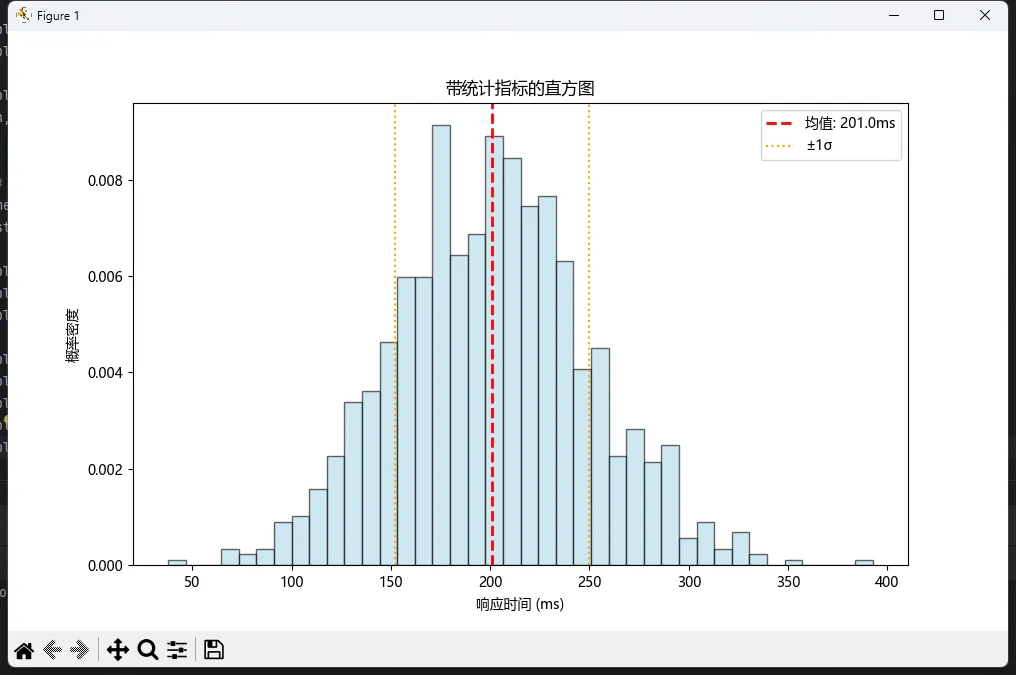Minimize the Figure 1 window
1016x675 pixels.
(x=892, y=15)
